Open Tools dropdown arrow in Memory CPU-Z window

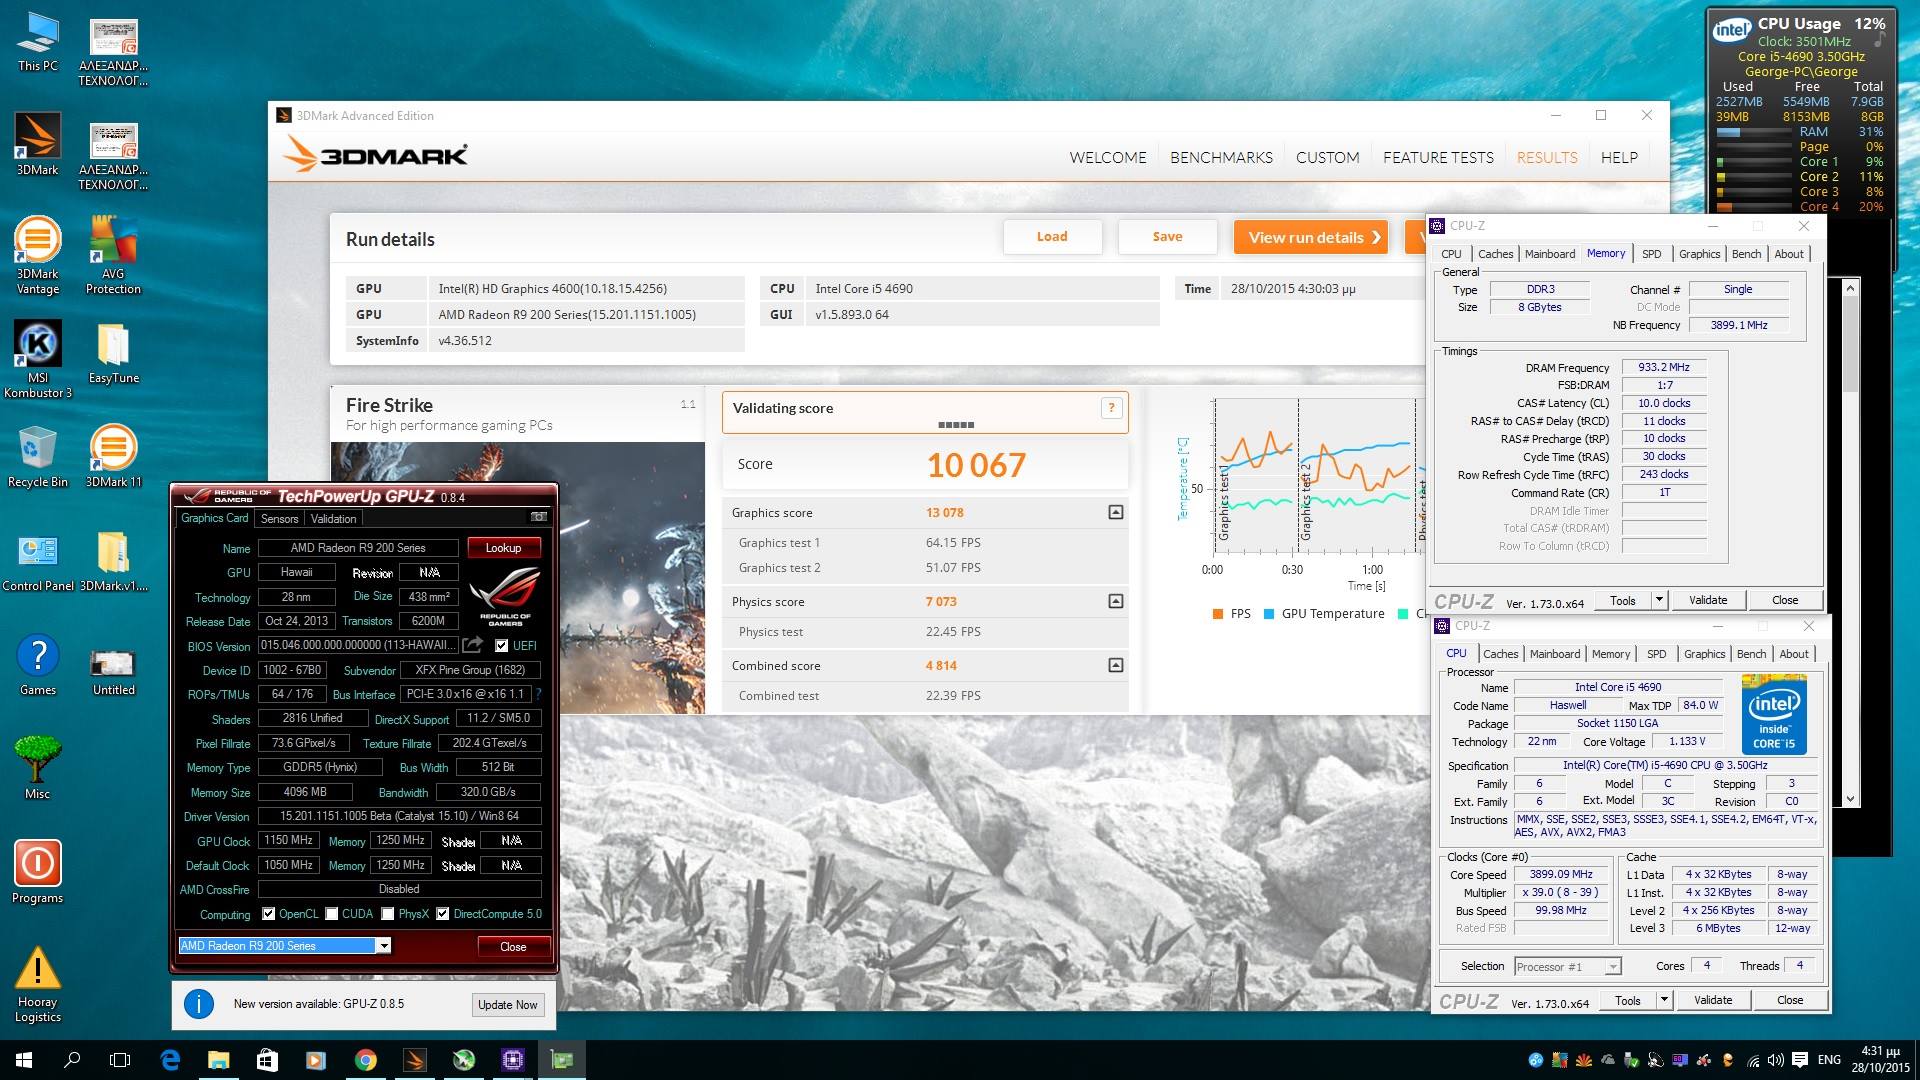(x=1659, y=600)
